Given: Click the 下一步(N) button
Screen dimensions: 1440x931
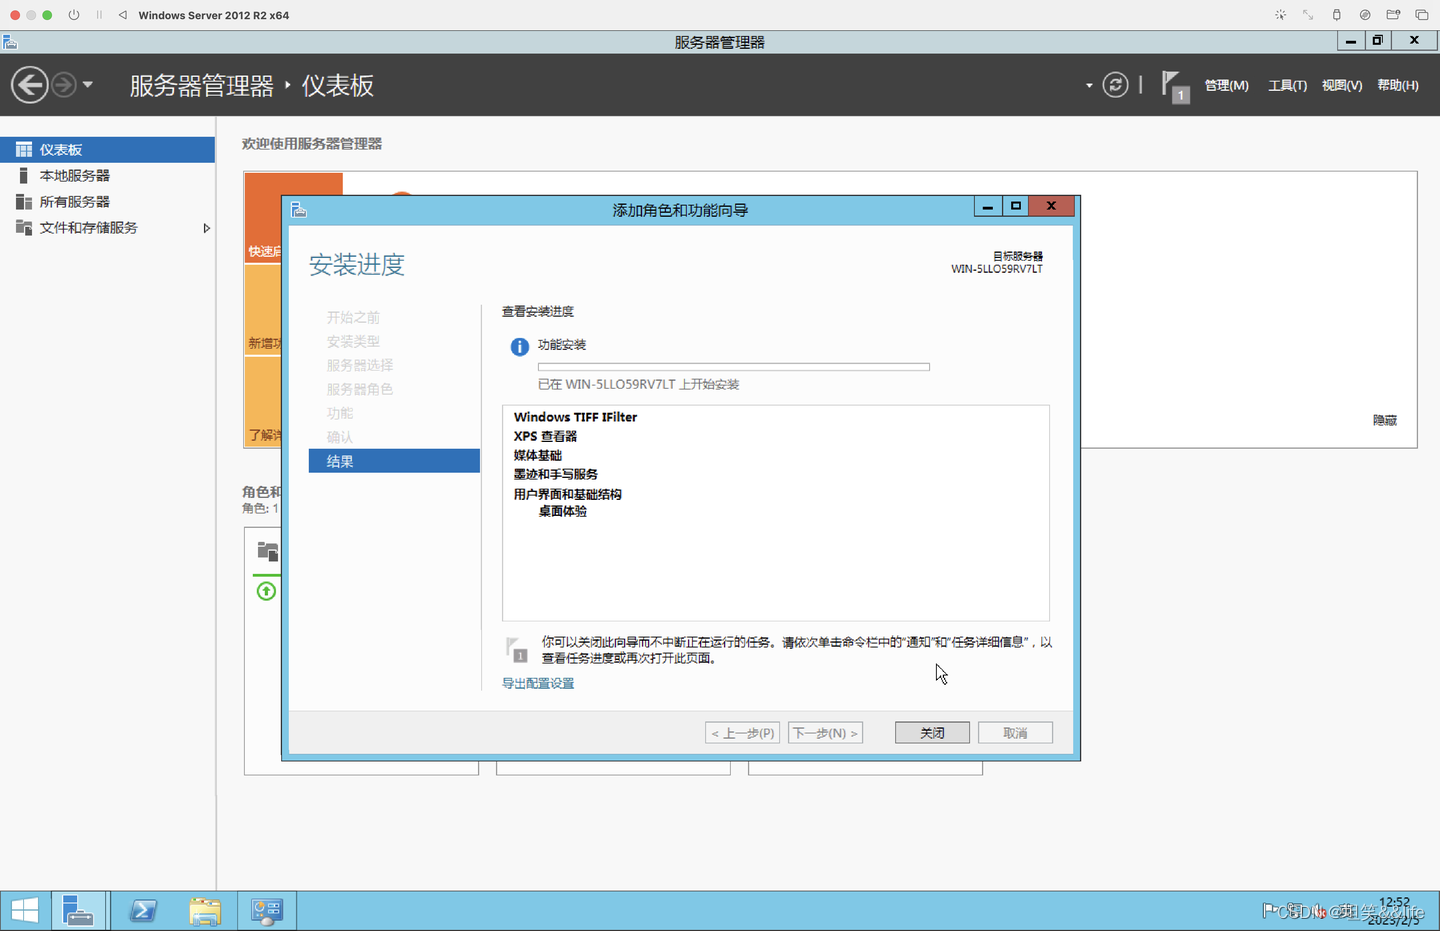Looking at the screenshot, I should [x=825, y=733].
